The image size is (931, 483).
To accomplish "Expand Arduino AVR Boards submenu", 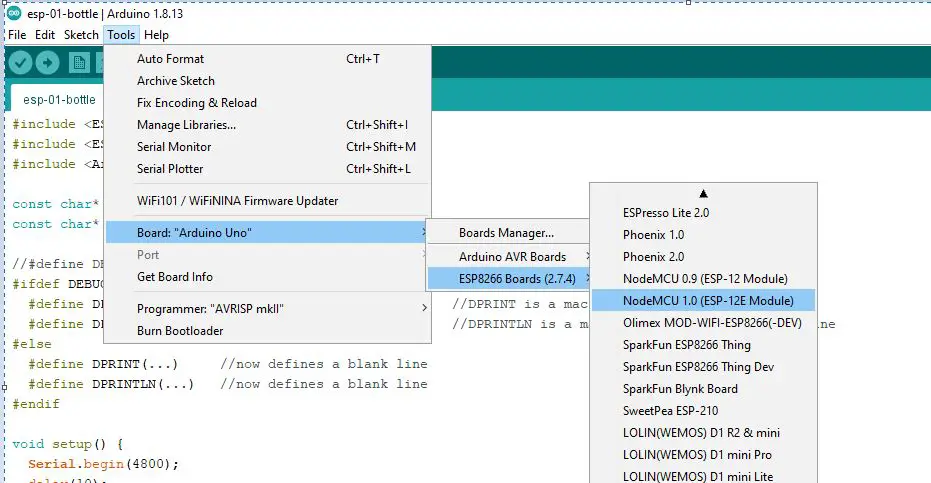I will pyautogui.click(x=508, y=257).
